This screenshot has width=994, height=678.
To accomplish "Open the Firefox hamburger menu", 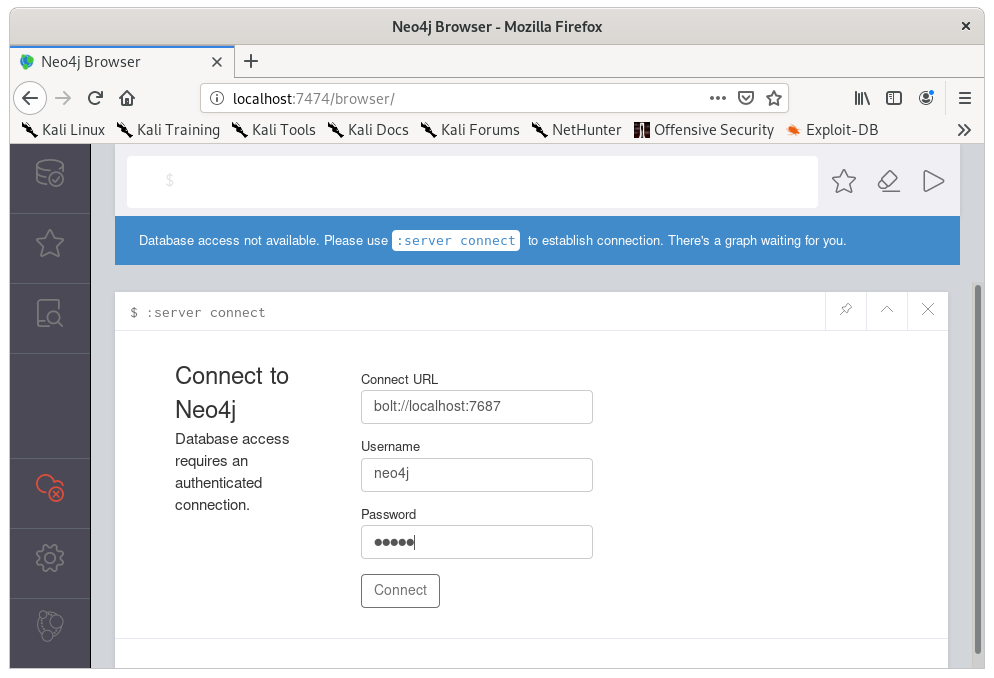I will click(965, 98).
